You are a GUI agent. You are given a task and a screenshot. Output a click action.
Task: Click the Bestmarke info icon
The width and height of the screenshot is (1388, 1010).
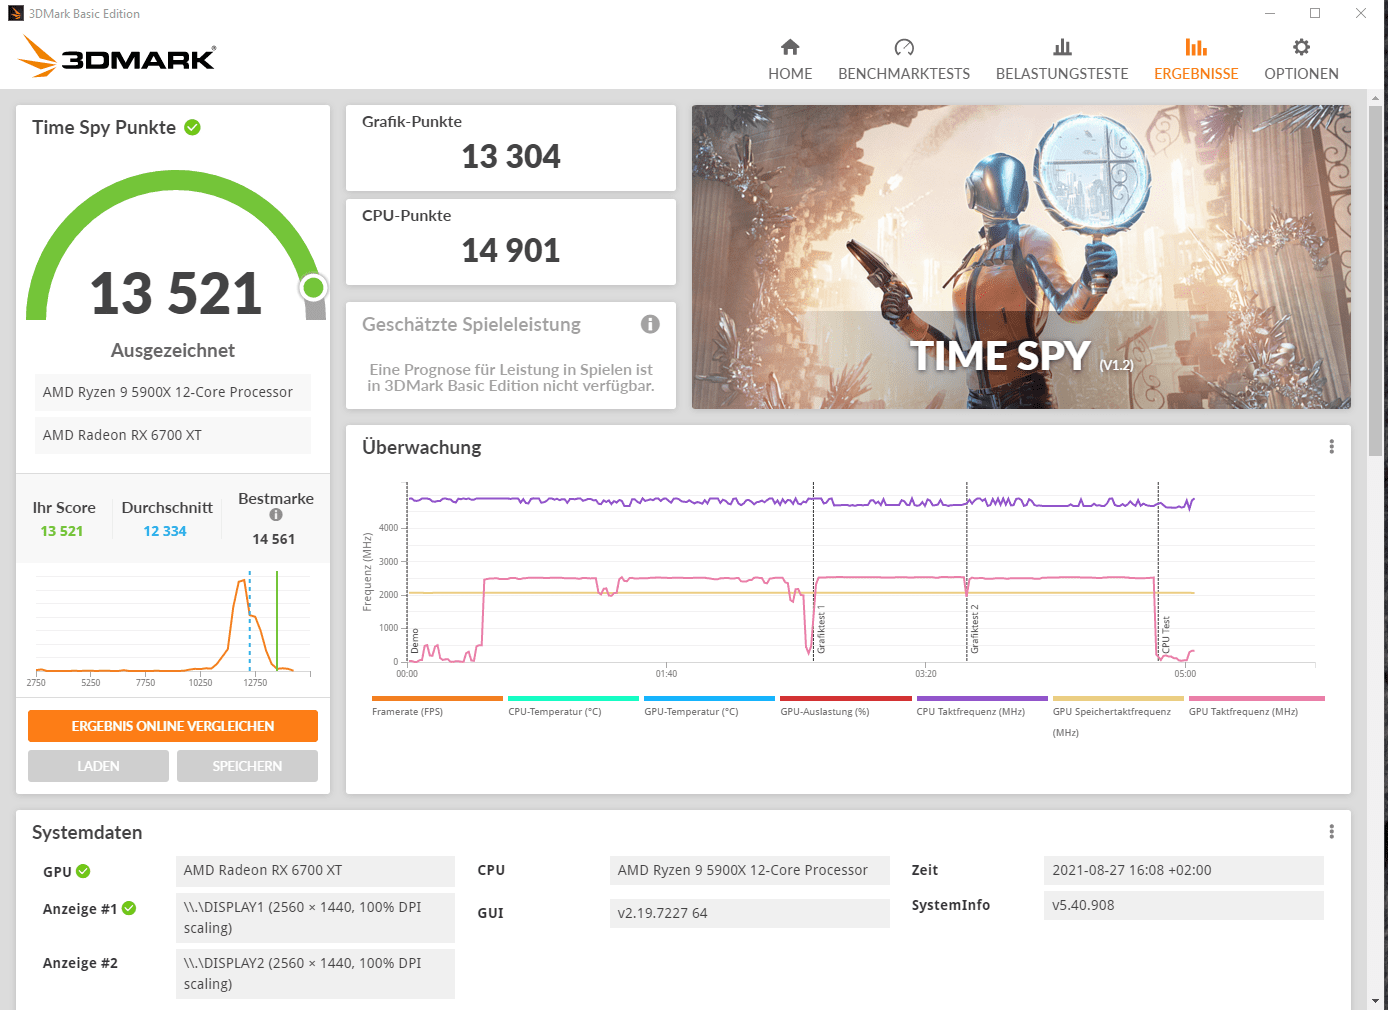tap(276, 515)
